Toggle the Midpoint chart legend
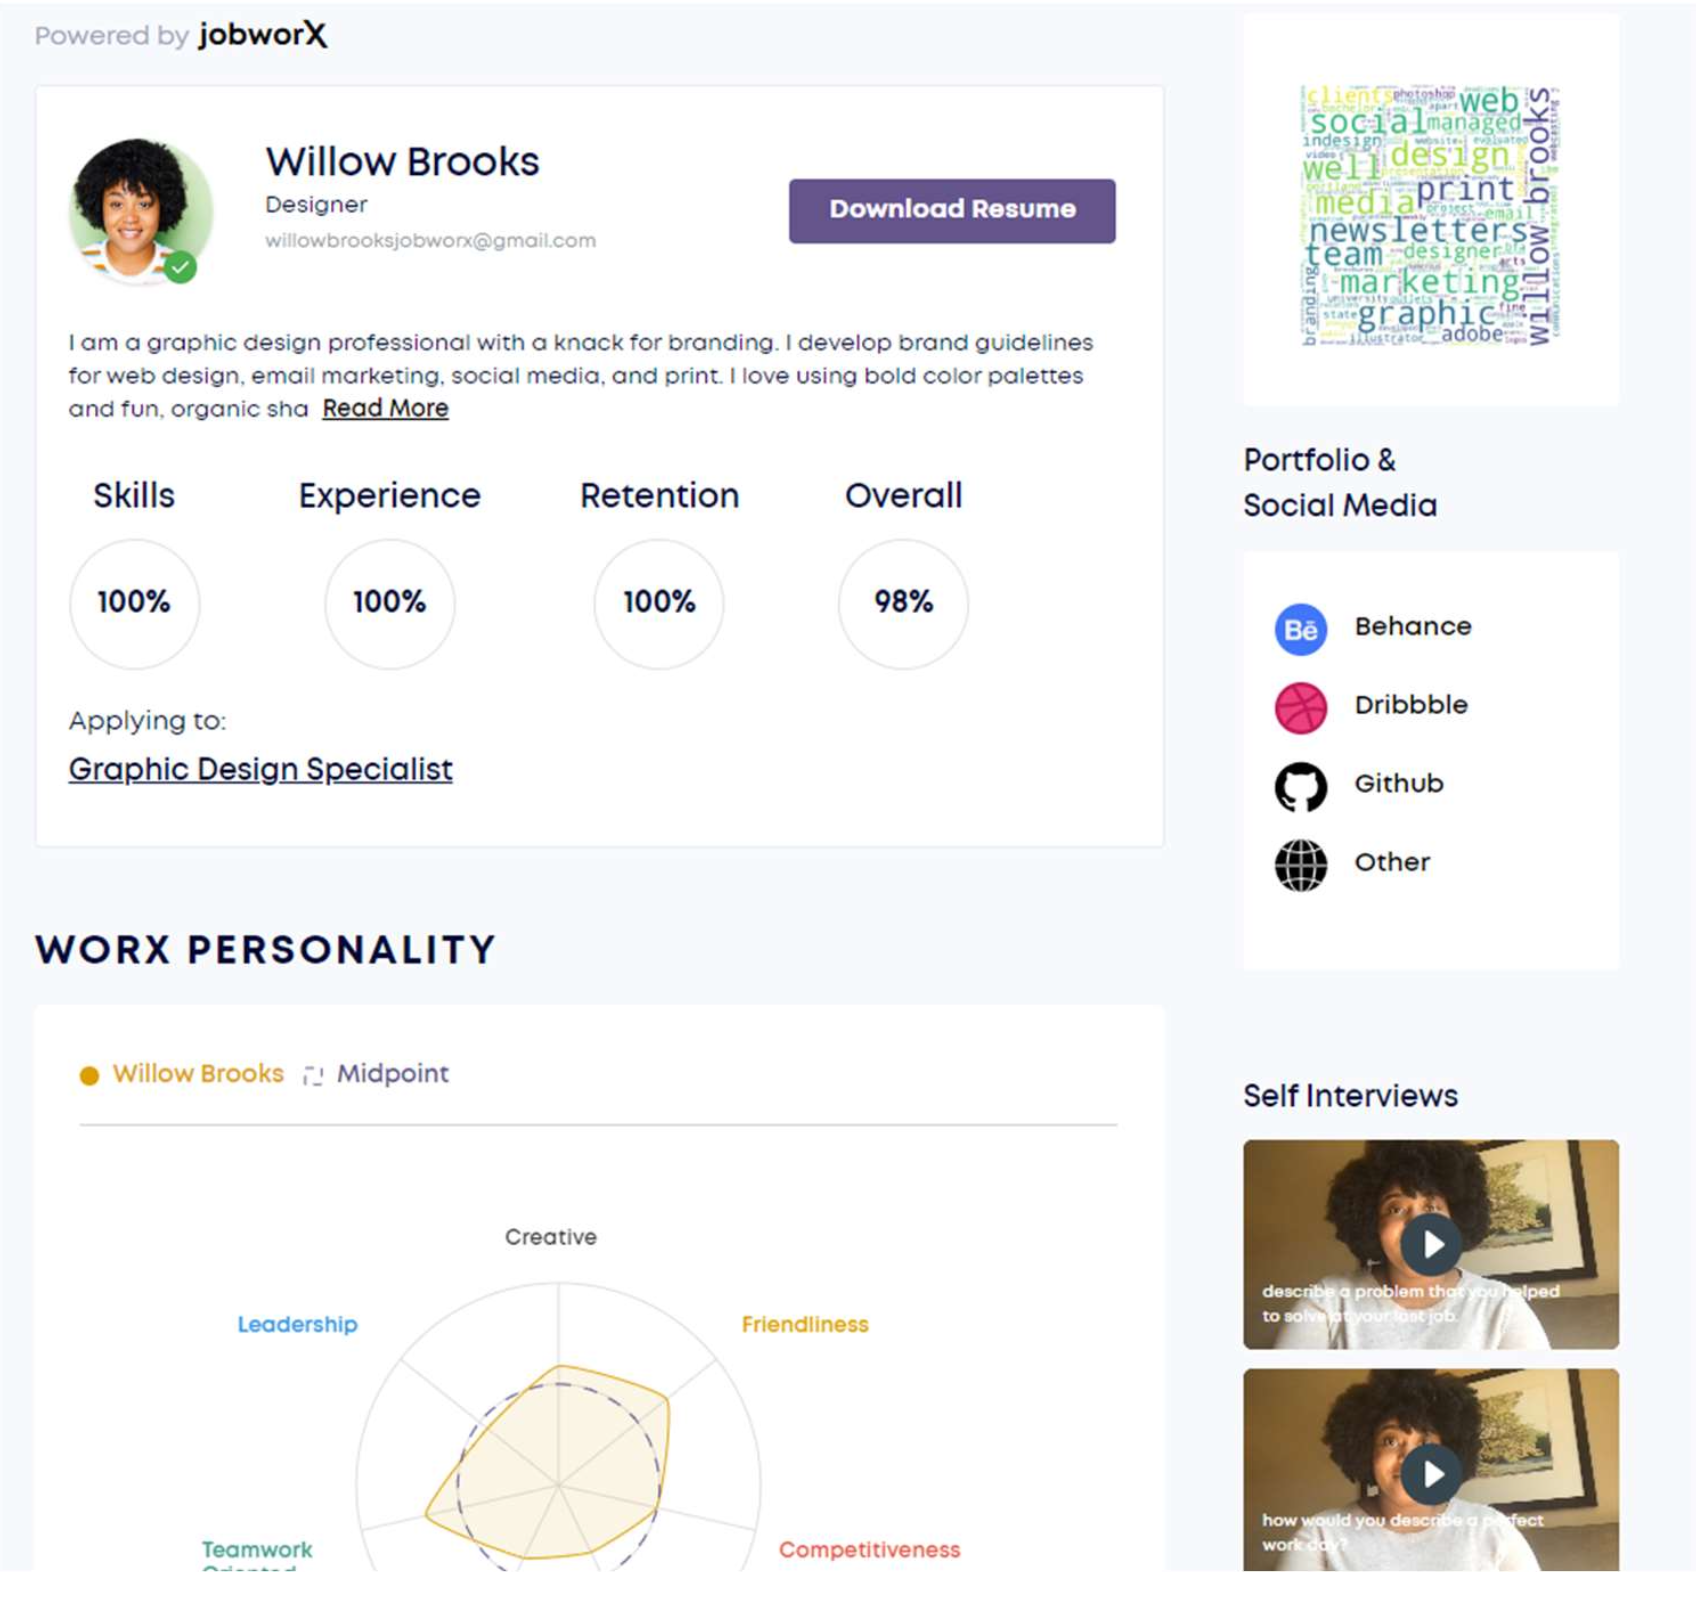The height and width of the screenshot is (1598, 1696). 376,1073
